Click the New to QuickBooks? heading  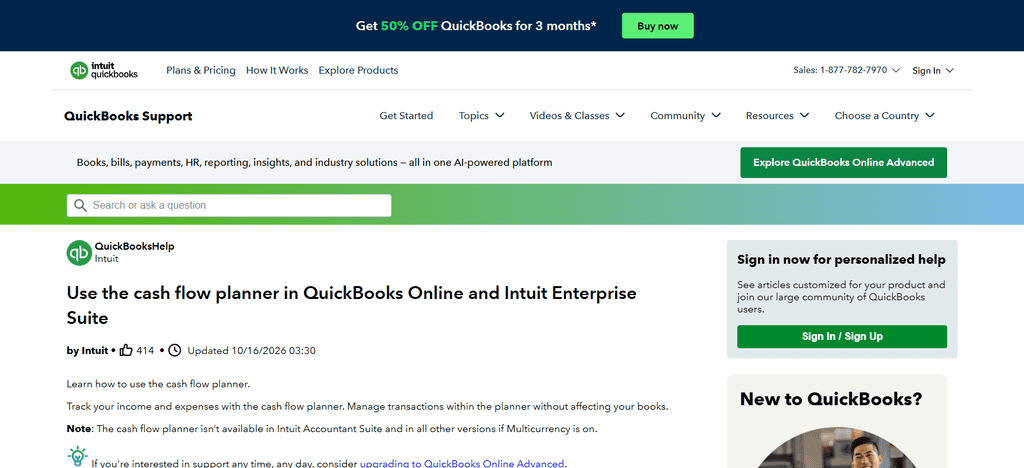coord(831,399)
